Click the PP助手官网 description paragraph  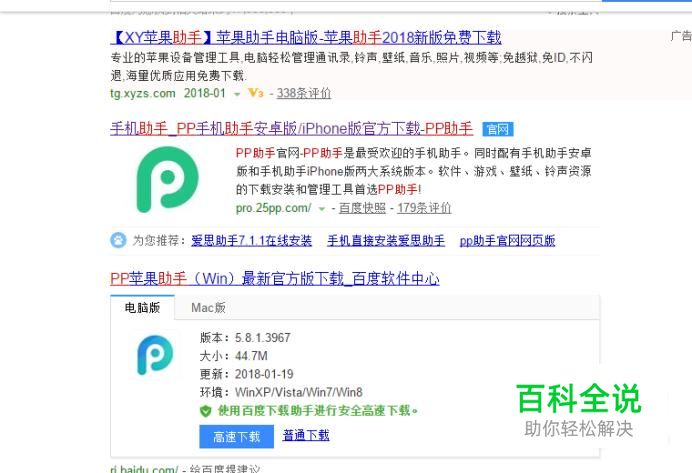pos(413,171)
